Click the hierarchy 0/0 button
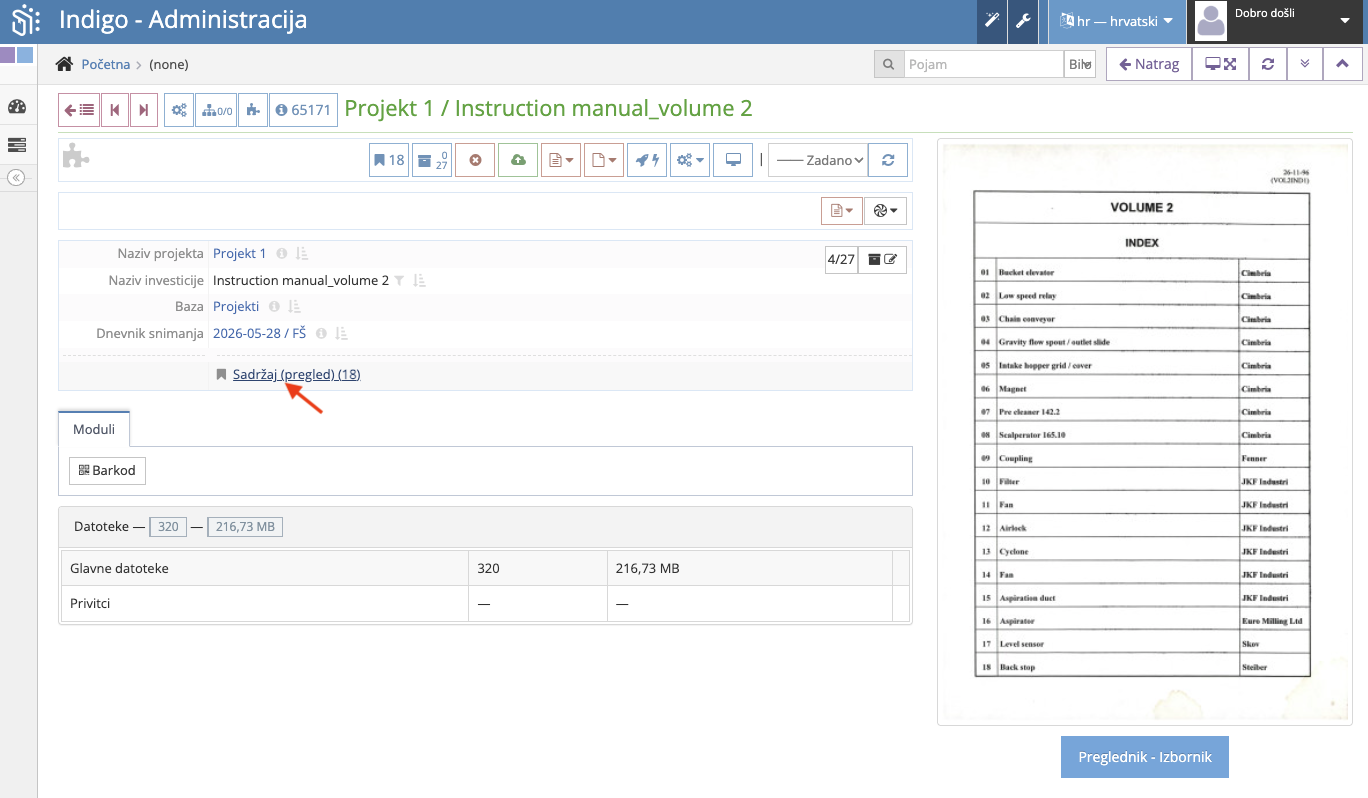Viewport: 1368px width, 798px height. pyautogui.click(x=217, y=110)
